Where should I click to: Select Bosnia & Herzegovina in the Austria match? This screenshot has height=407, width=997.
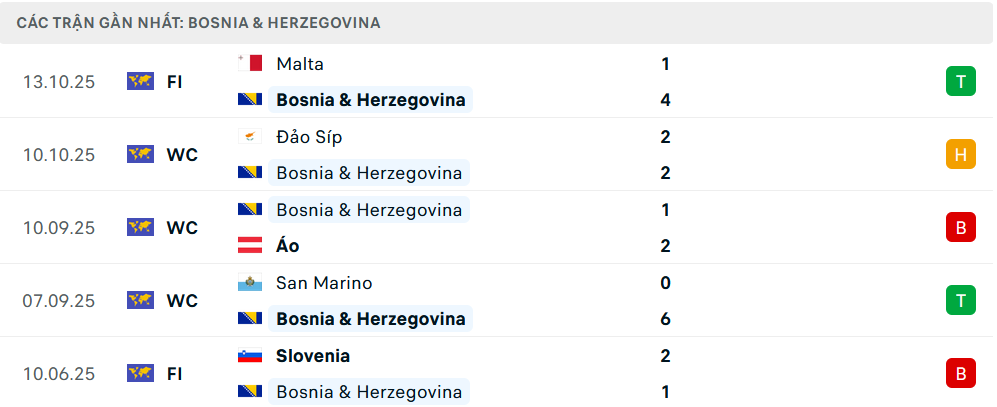tap(369, 210)
